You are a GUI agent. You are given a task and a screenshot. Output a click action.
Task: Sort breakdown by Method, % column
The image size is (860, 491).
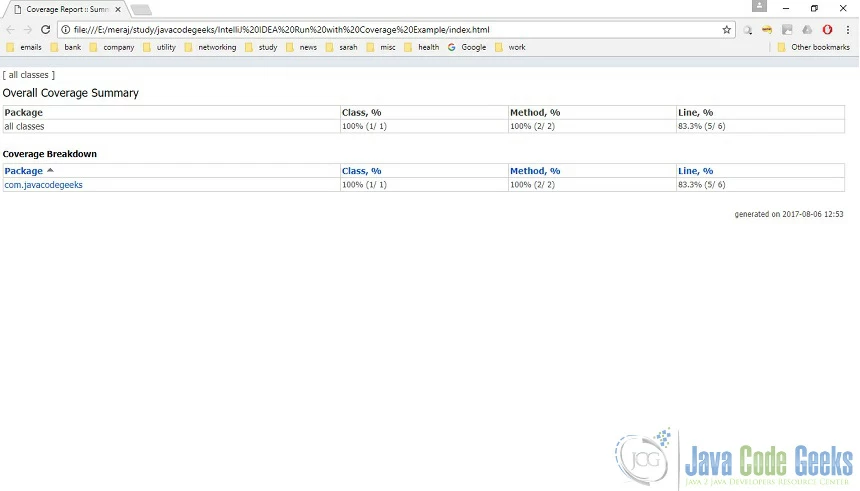tap(535, 171)
